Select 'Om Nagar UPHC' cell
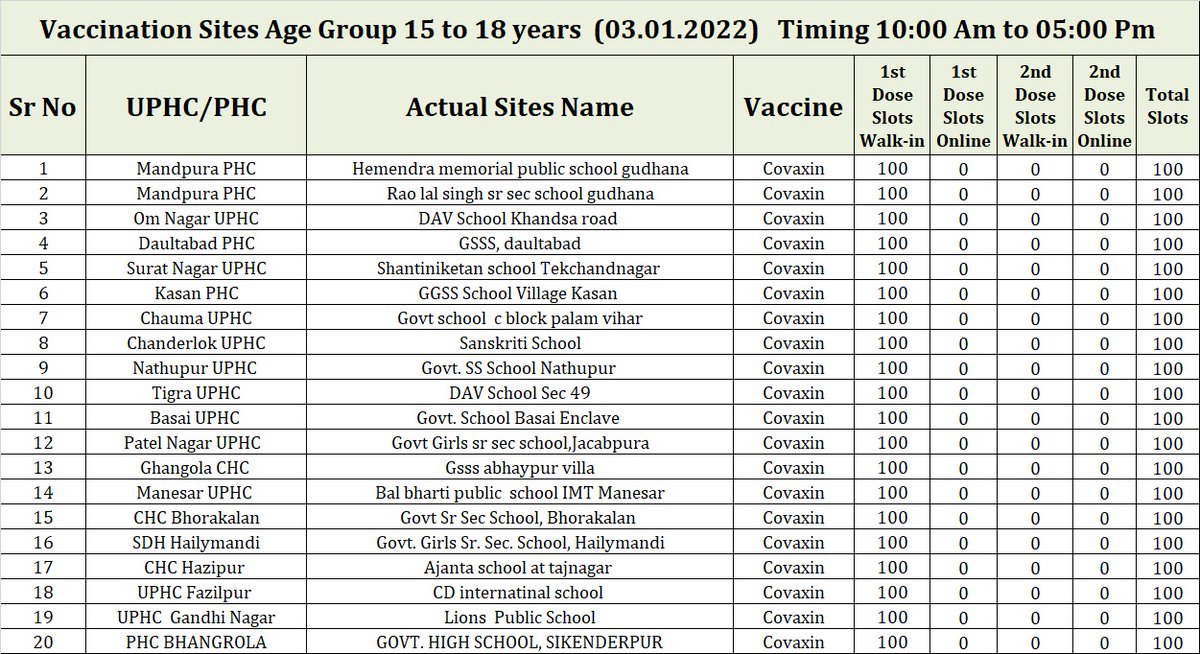 coord(196,219)
